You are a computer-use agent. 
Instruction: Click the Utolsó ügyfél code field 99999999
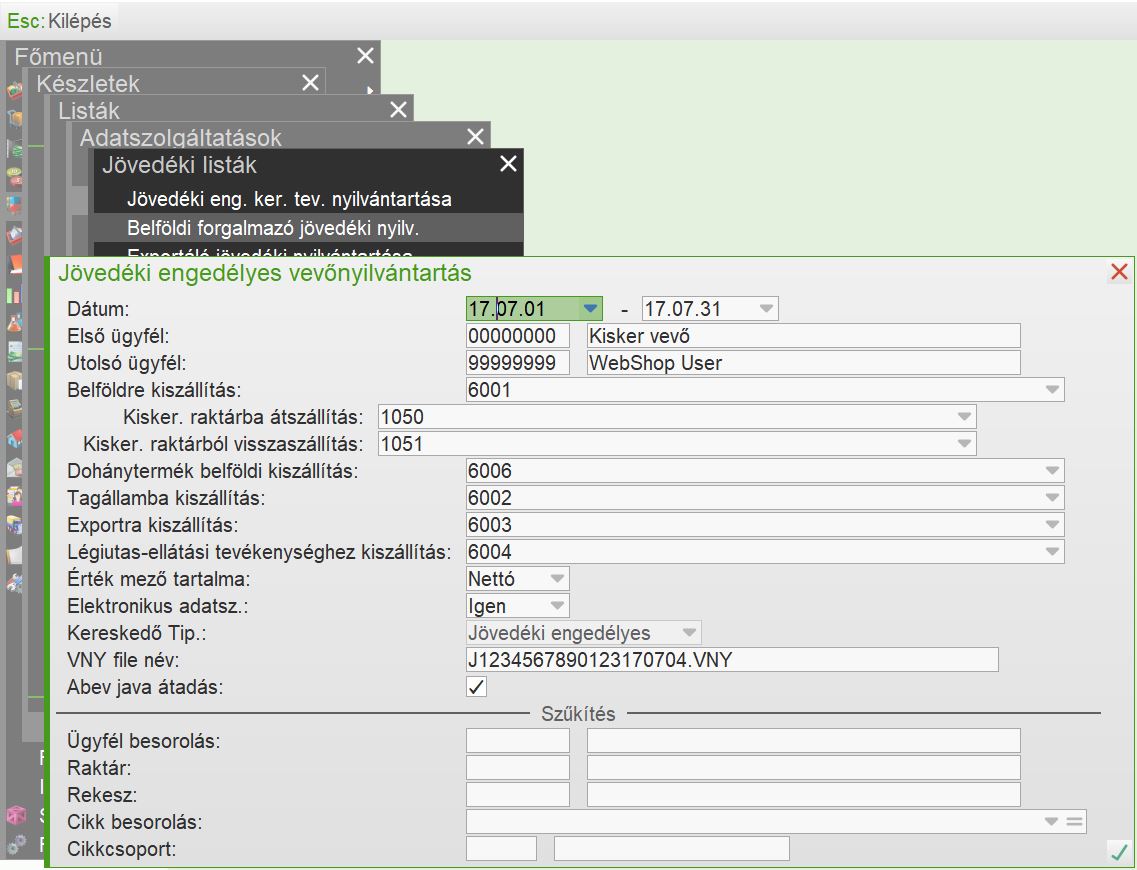click(518, 362)
